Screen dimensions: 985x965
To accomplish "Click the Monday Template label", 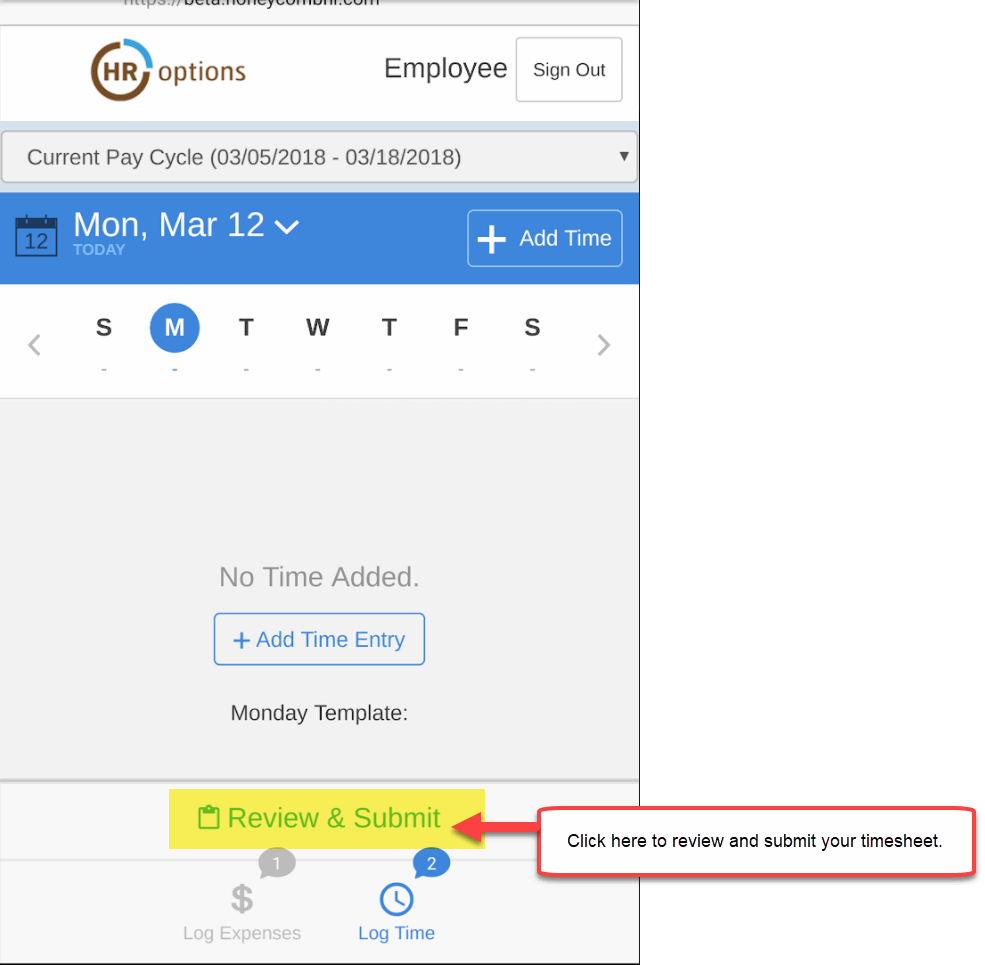I will [319, 713].
